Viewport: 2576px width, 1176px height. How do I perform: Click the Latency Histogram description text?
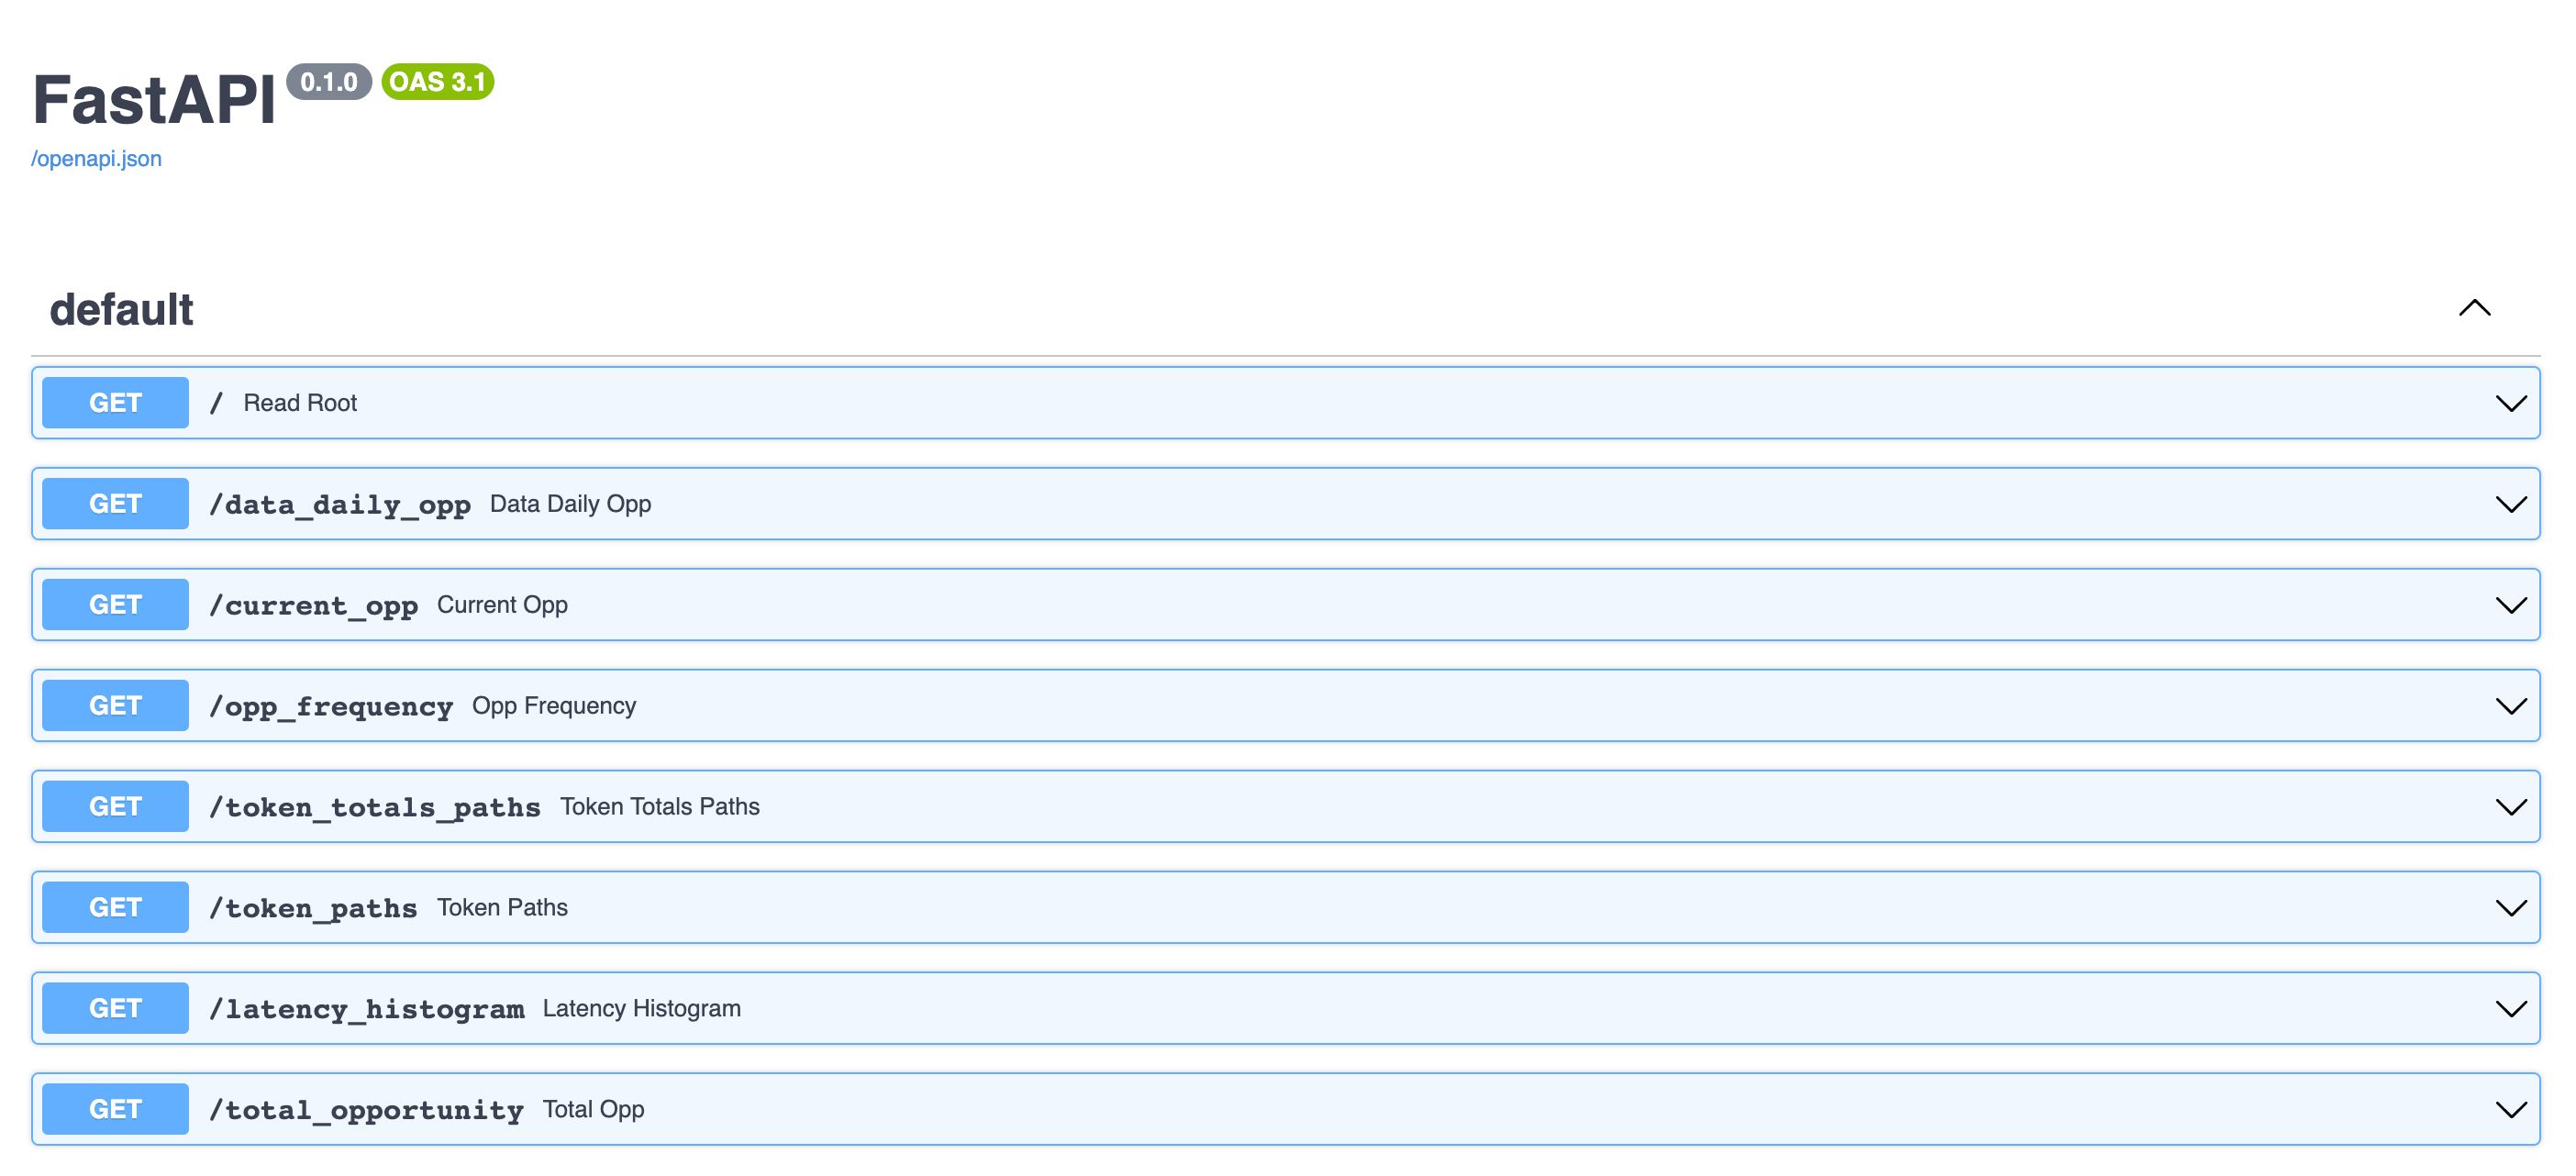(x=642, y=1009)
